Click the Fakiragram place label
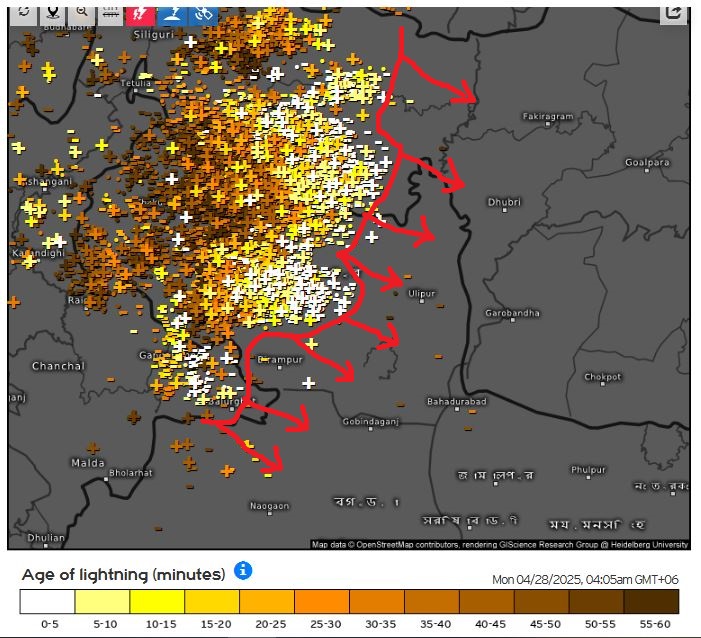Viewport: 701px width, 638px height. click(x=548, y=116)
